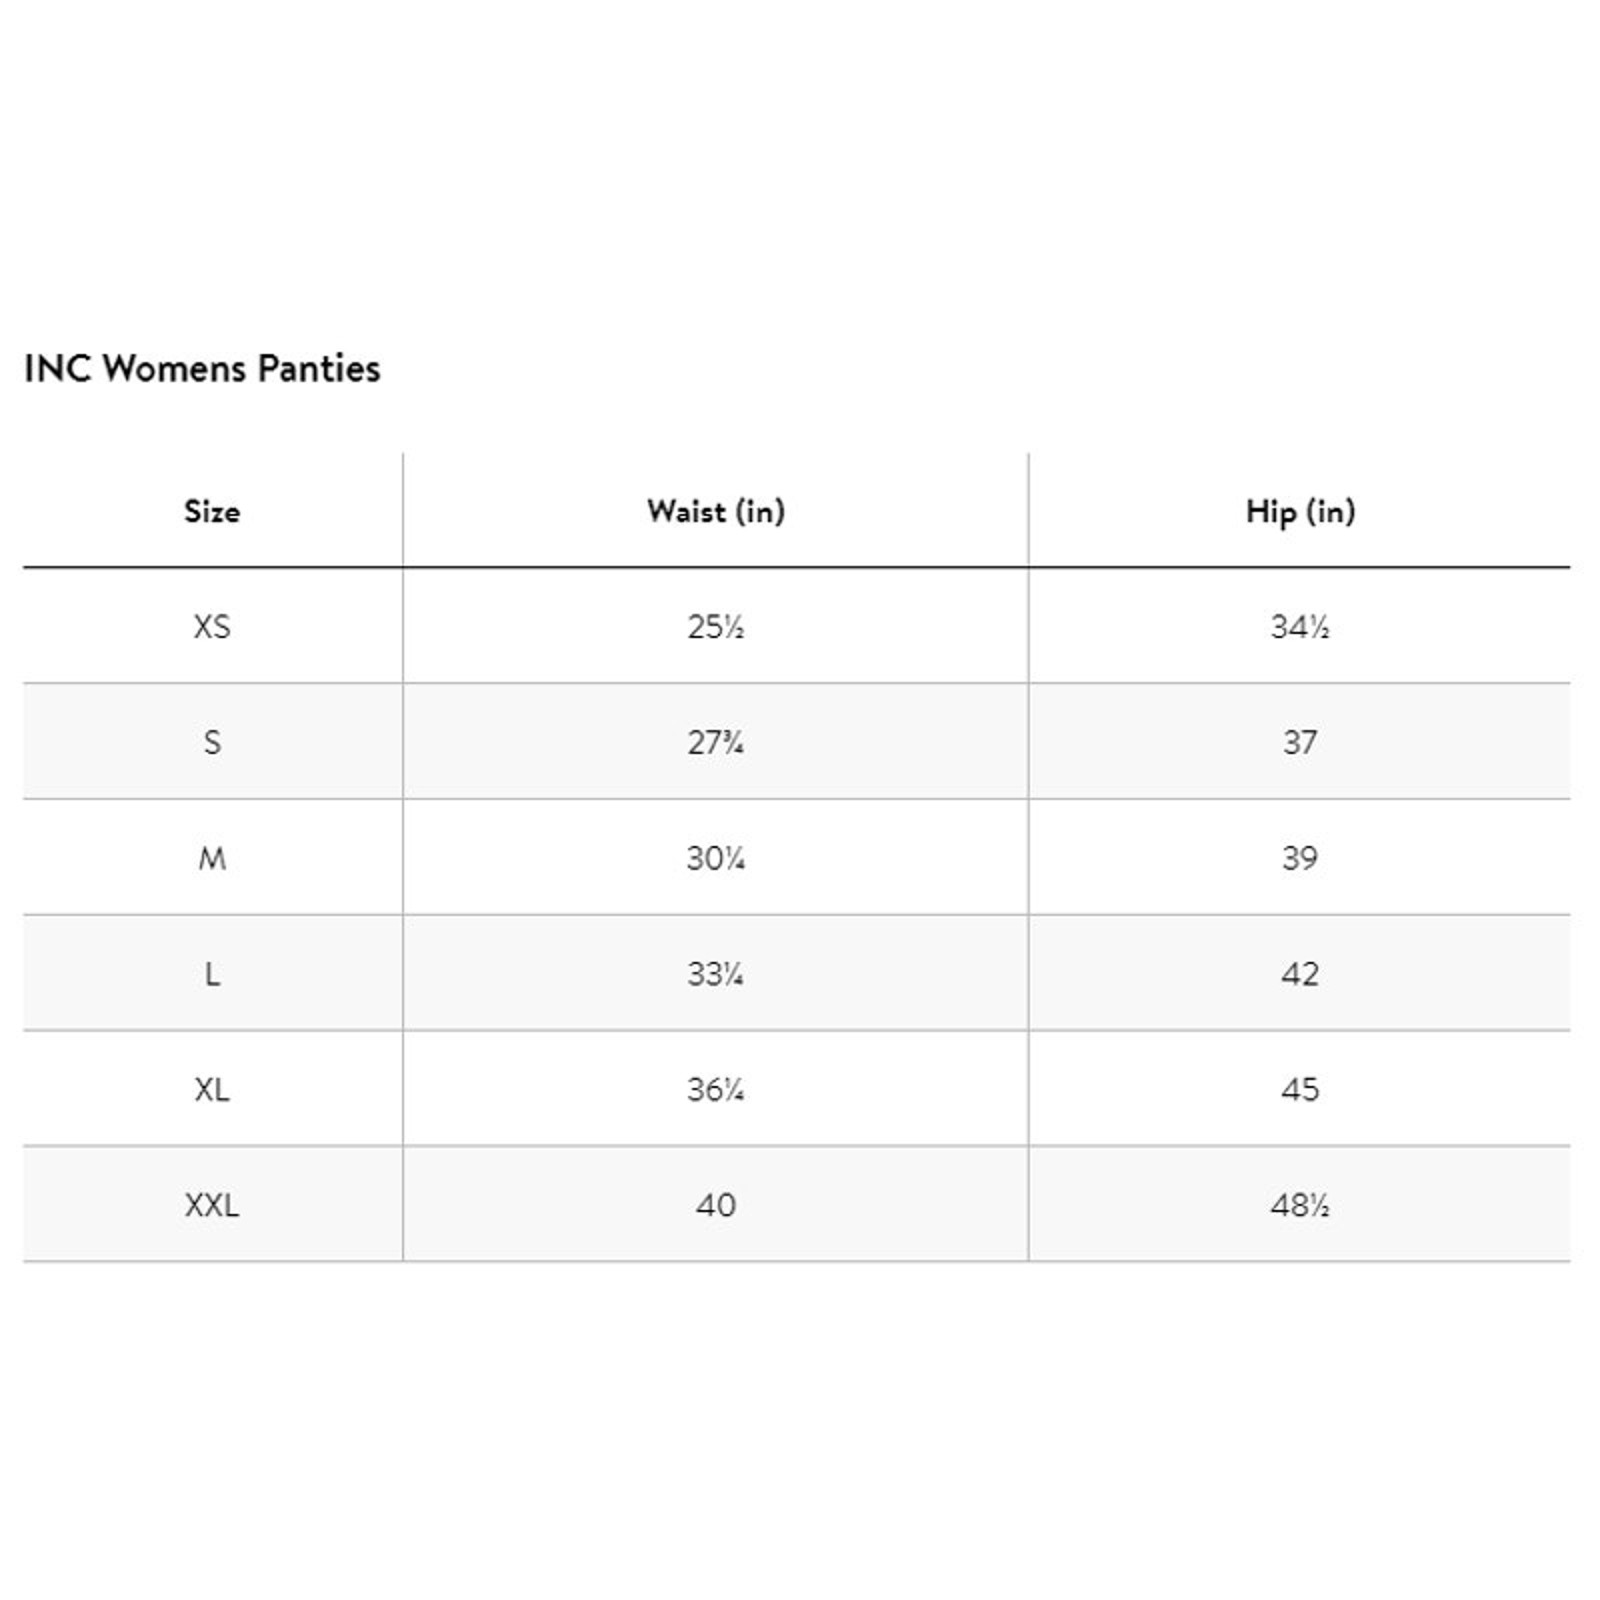Click the INC Womens Panties title

pyautogui.click(x=202, y=368)
